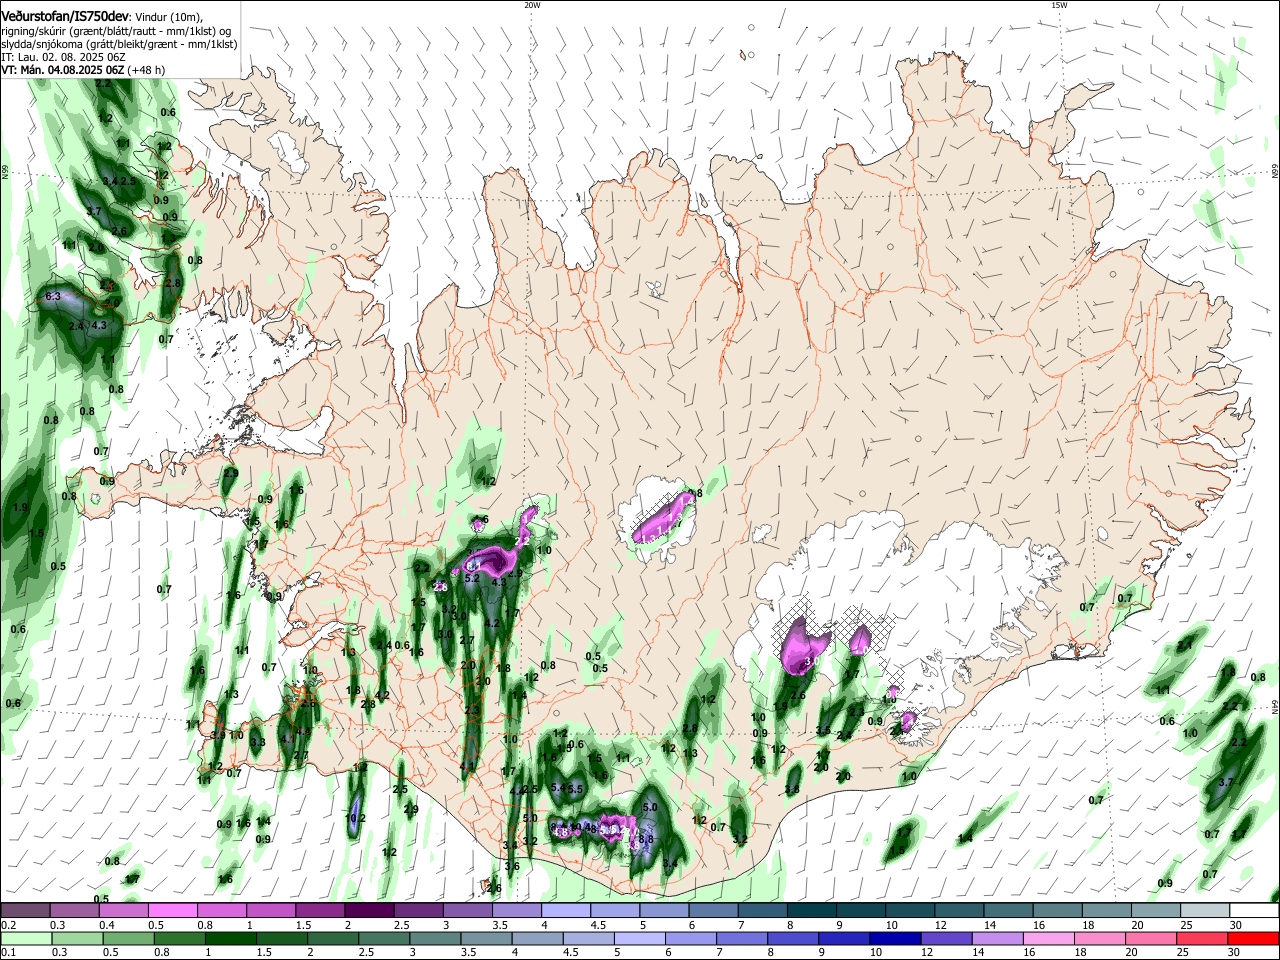The width and height of the screenshot is (1280, 960).
Task: Click the Veðurstofan/IS750dev map title
Action: (x=65, y=15)
